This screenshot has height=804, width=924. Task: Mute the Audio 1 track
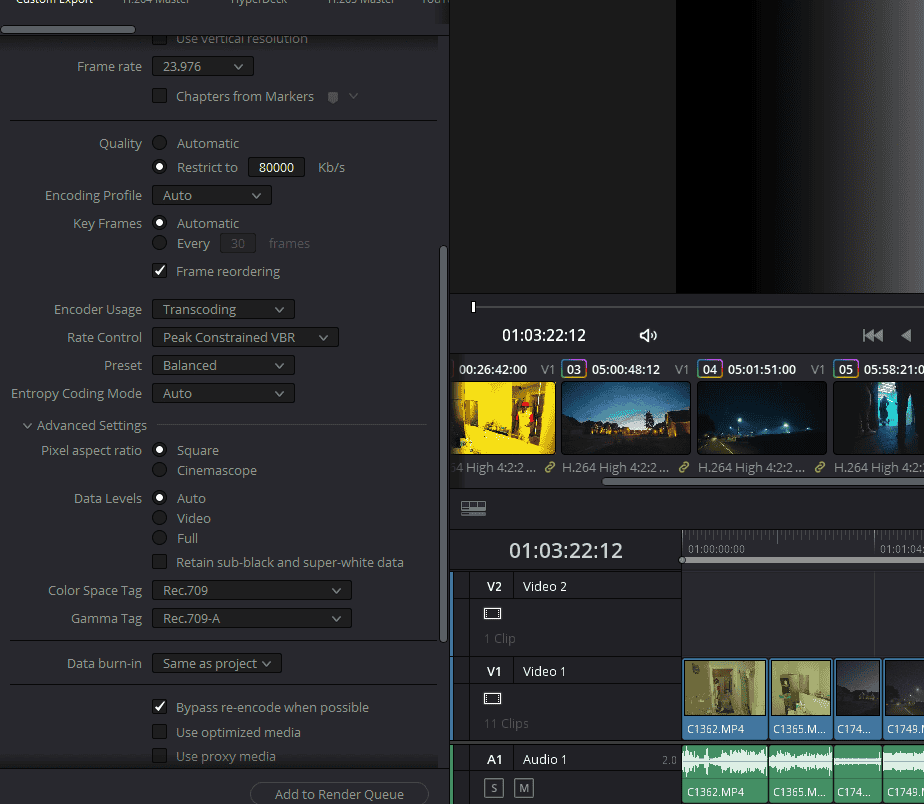[524, 788]
